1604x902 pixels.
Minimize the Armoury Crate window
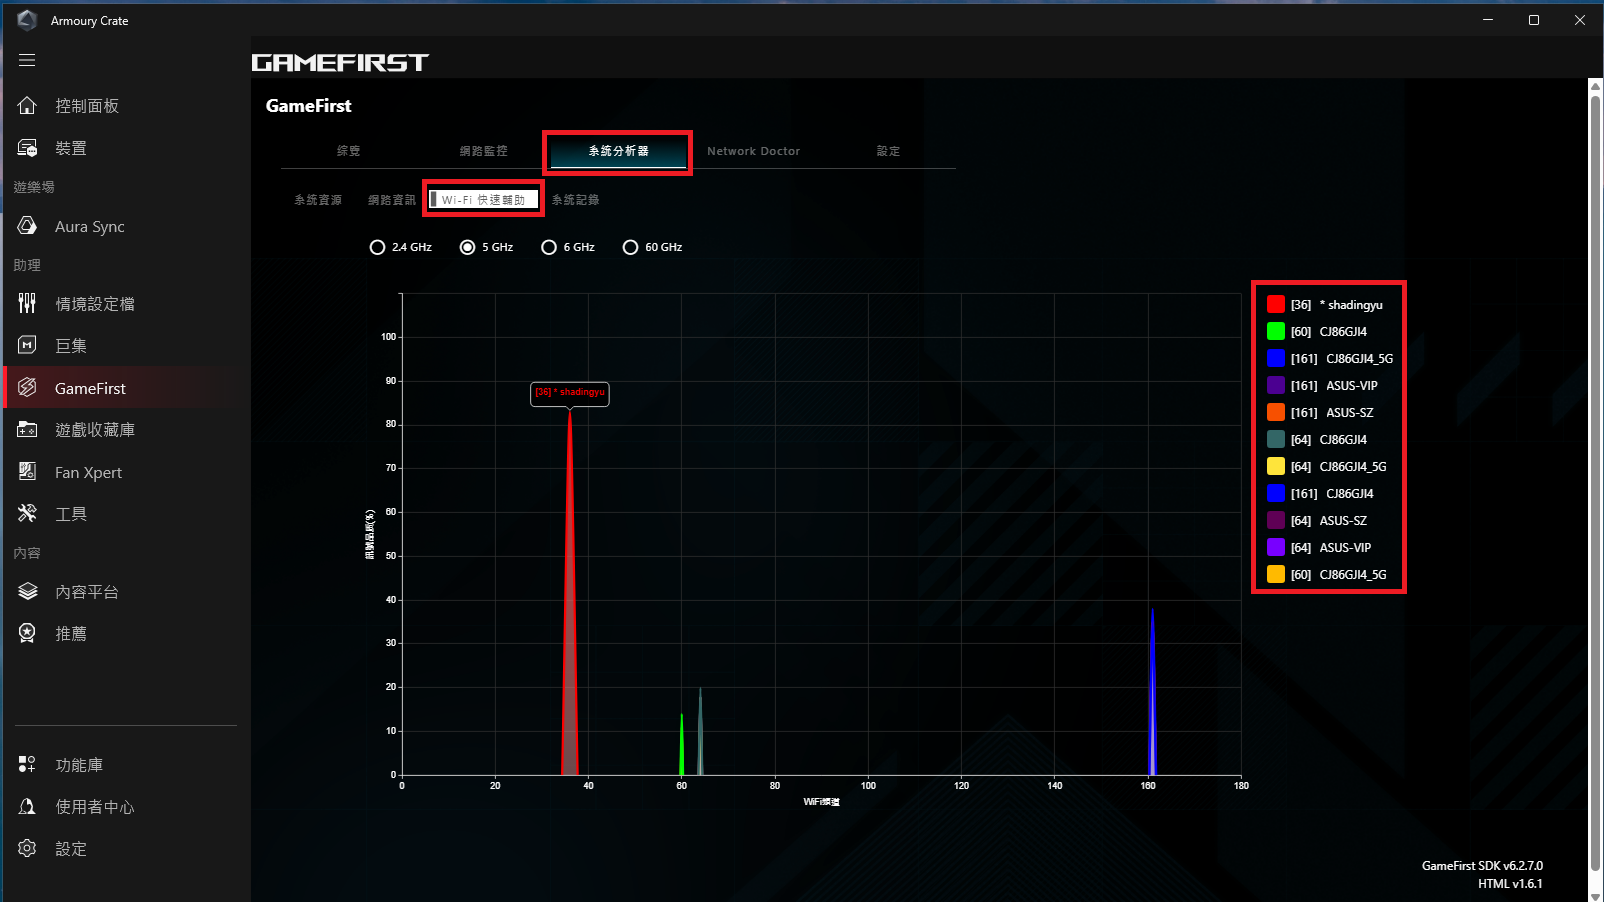(1488, 20)
